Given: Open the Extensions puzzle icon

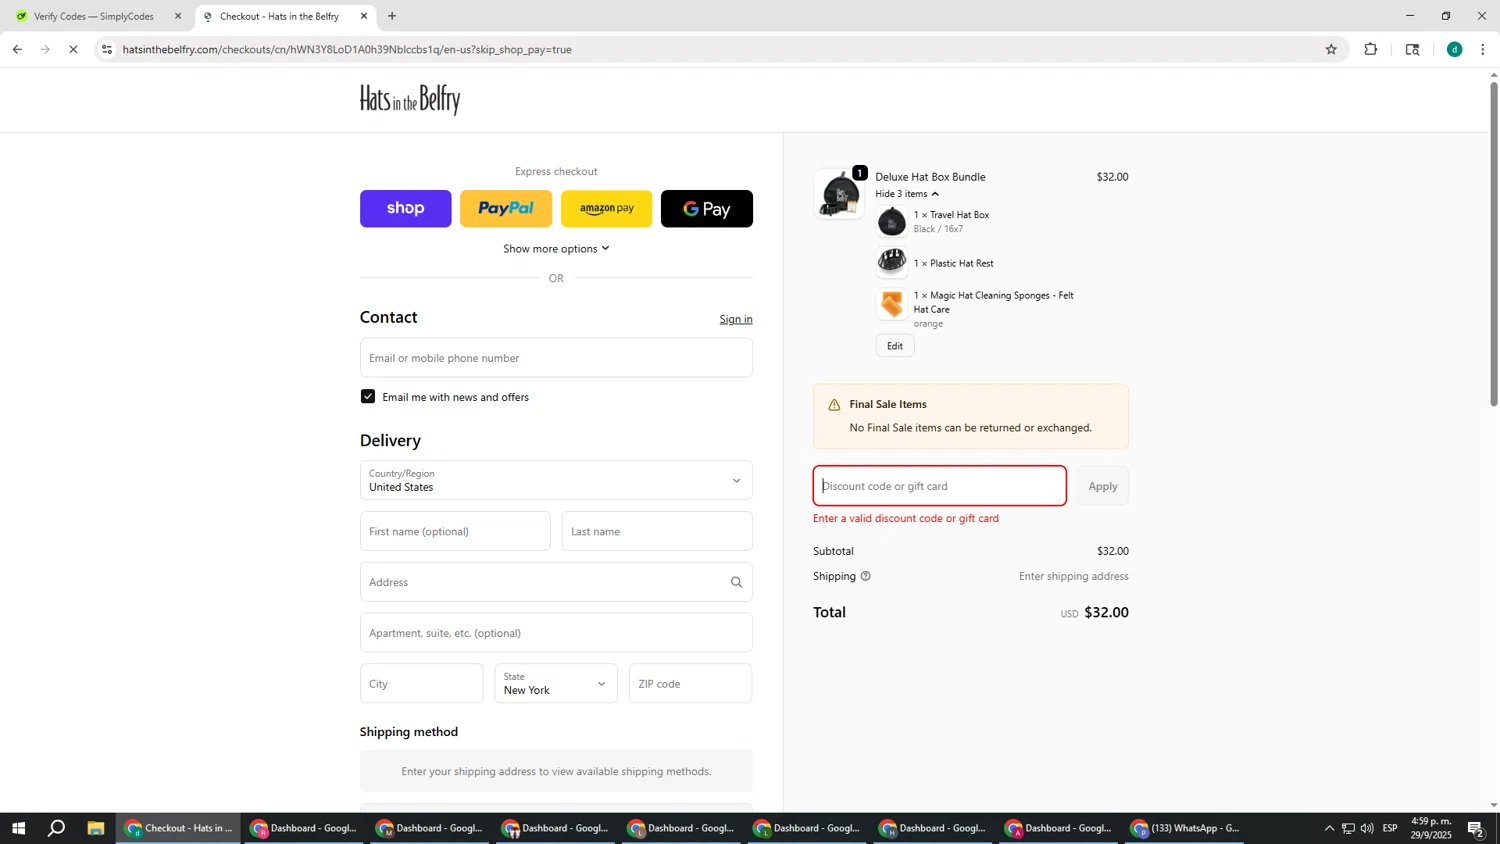Looking at the screenshot, I should tap(1371, 49).
